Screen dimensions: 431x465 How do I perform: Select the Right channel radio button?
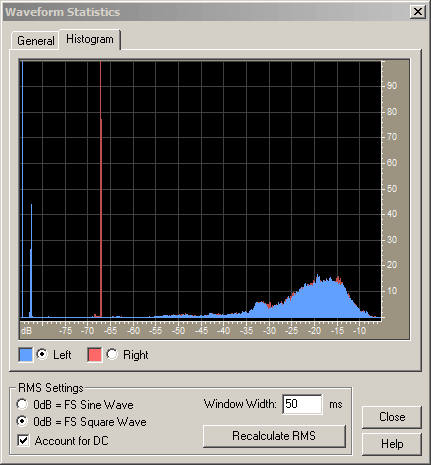[x=112, y=354]
